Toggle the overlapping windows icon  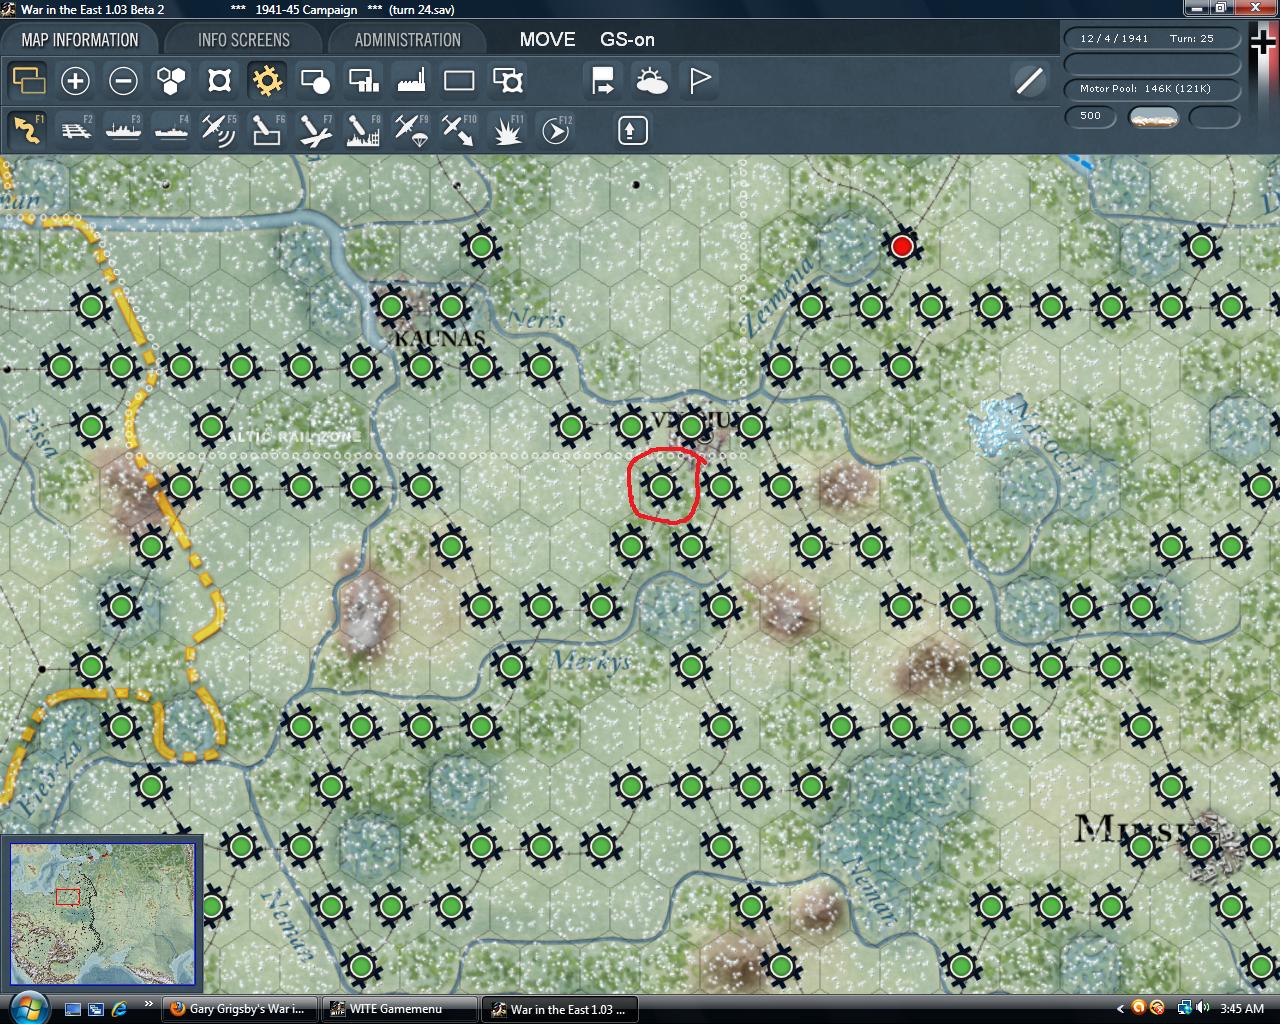tap(27, 81)
